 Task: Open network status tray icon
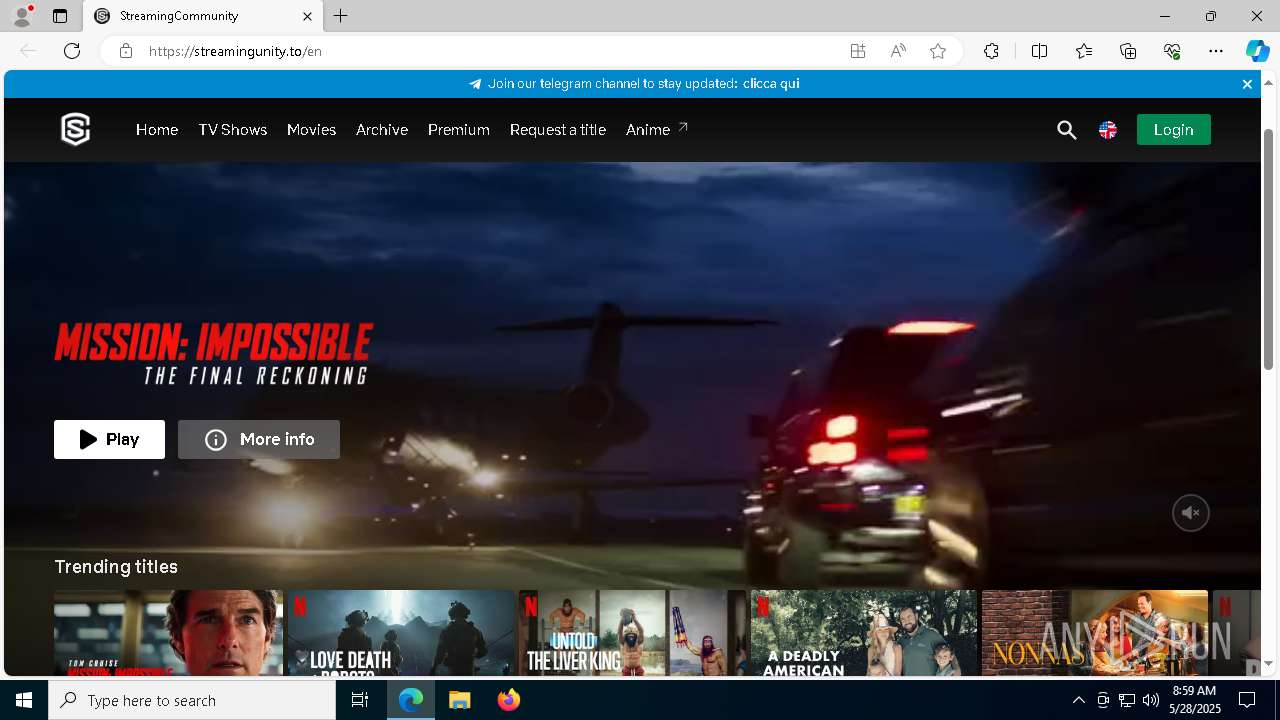(x=1126, y=700)
